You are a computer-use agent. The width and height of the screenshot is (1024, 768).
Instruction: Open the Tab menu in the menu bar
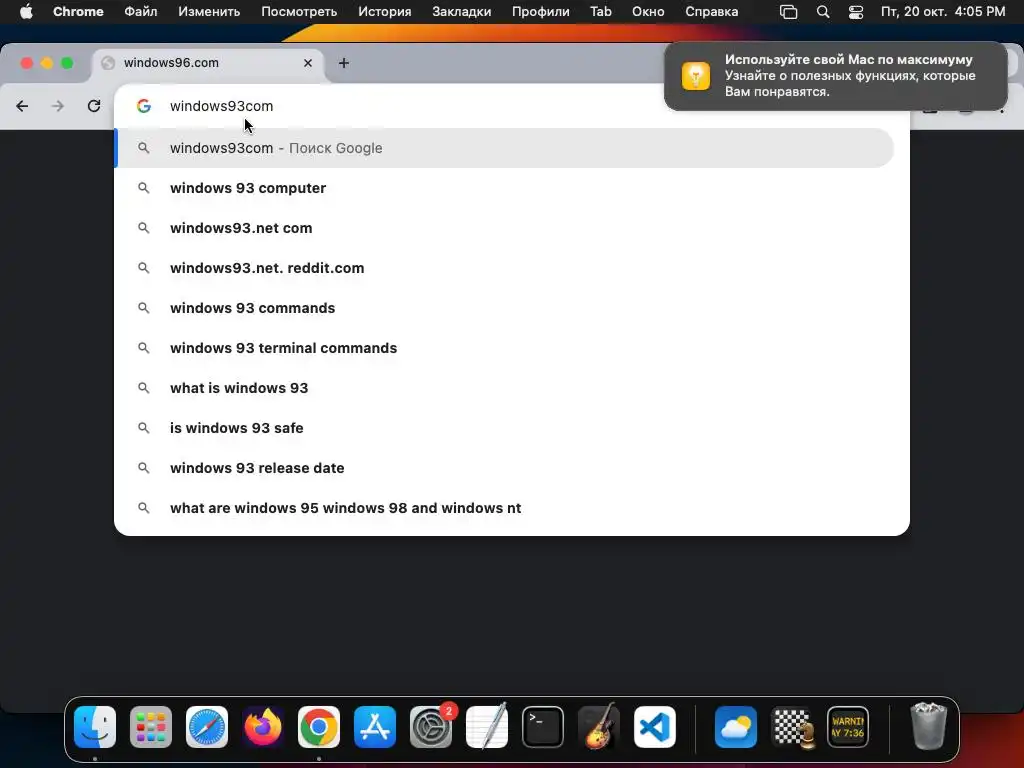(x=601, y=12)
